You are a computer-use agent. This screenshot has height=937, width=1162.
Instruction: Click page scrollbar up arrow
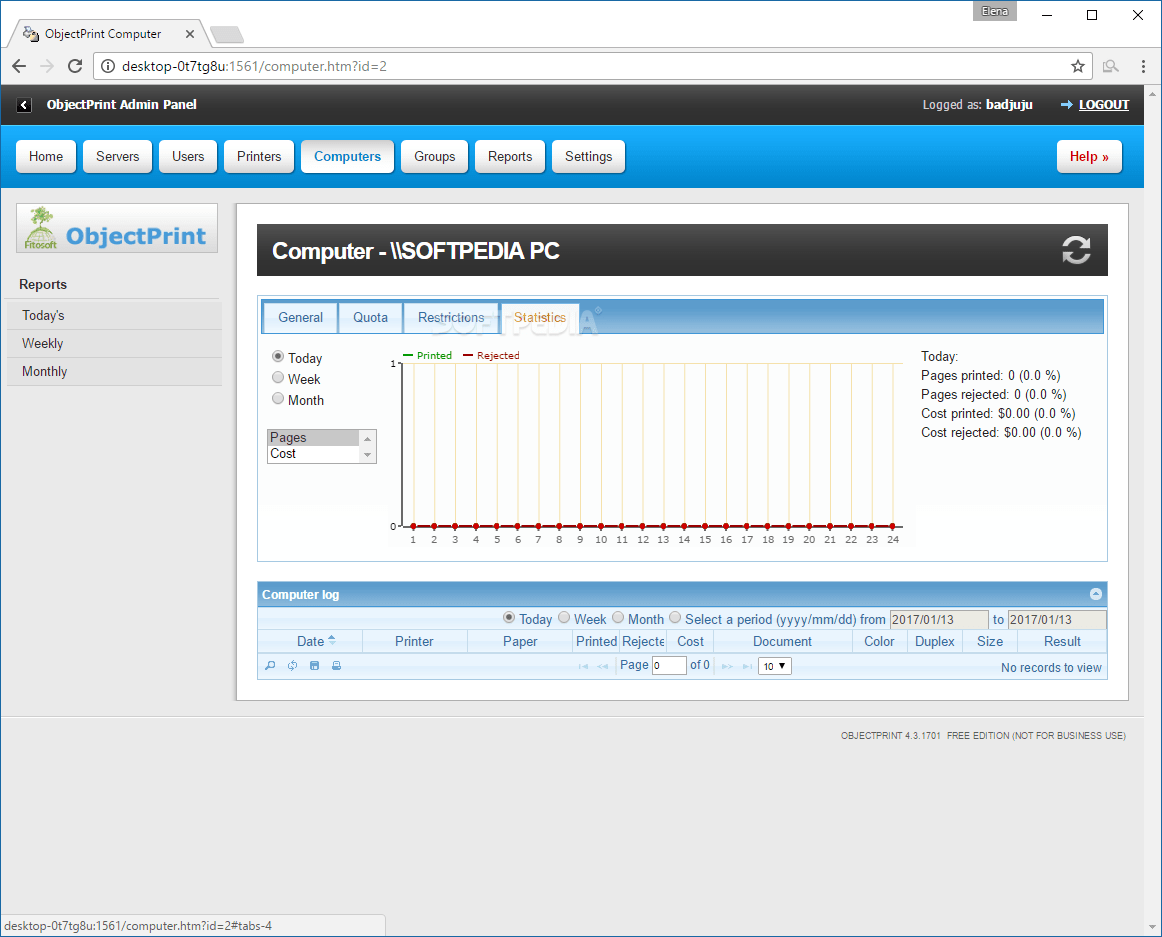click(x=1152, y=93)
